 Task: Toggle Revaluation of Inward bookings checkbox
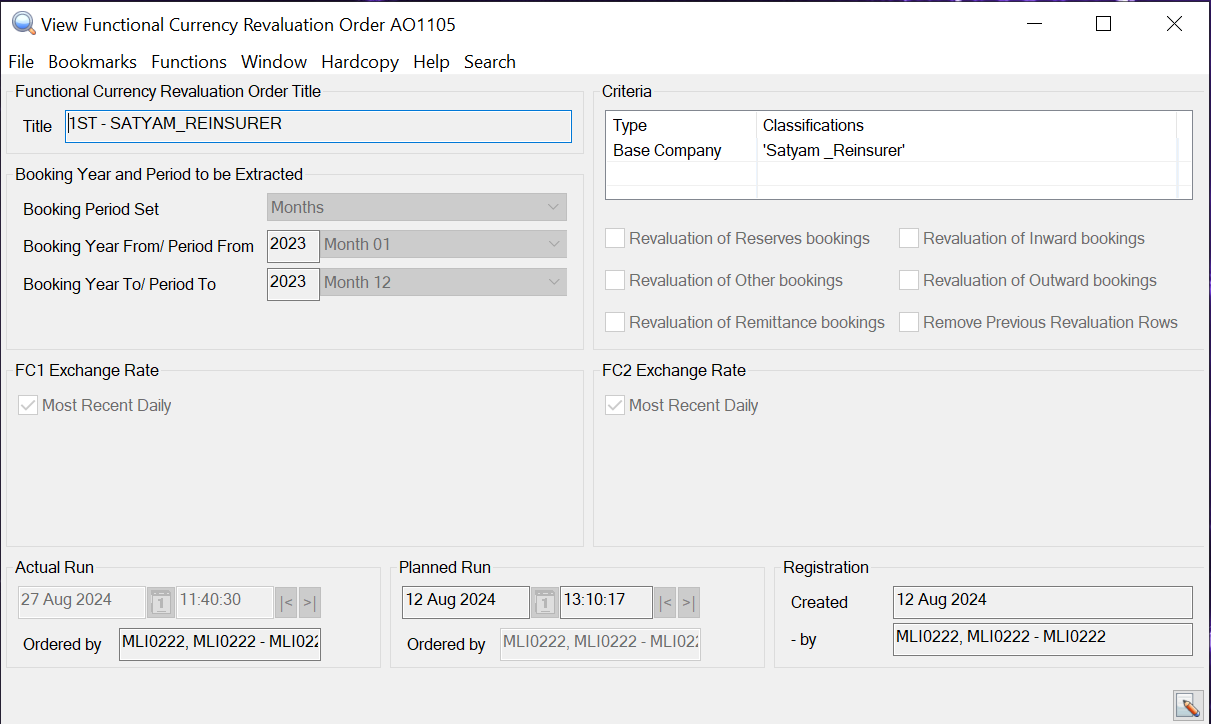click(908, 238)
